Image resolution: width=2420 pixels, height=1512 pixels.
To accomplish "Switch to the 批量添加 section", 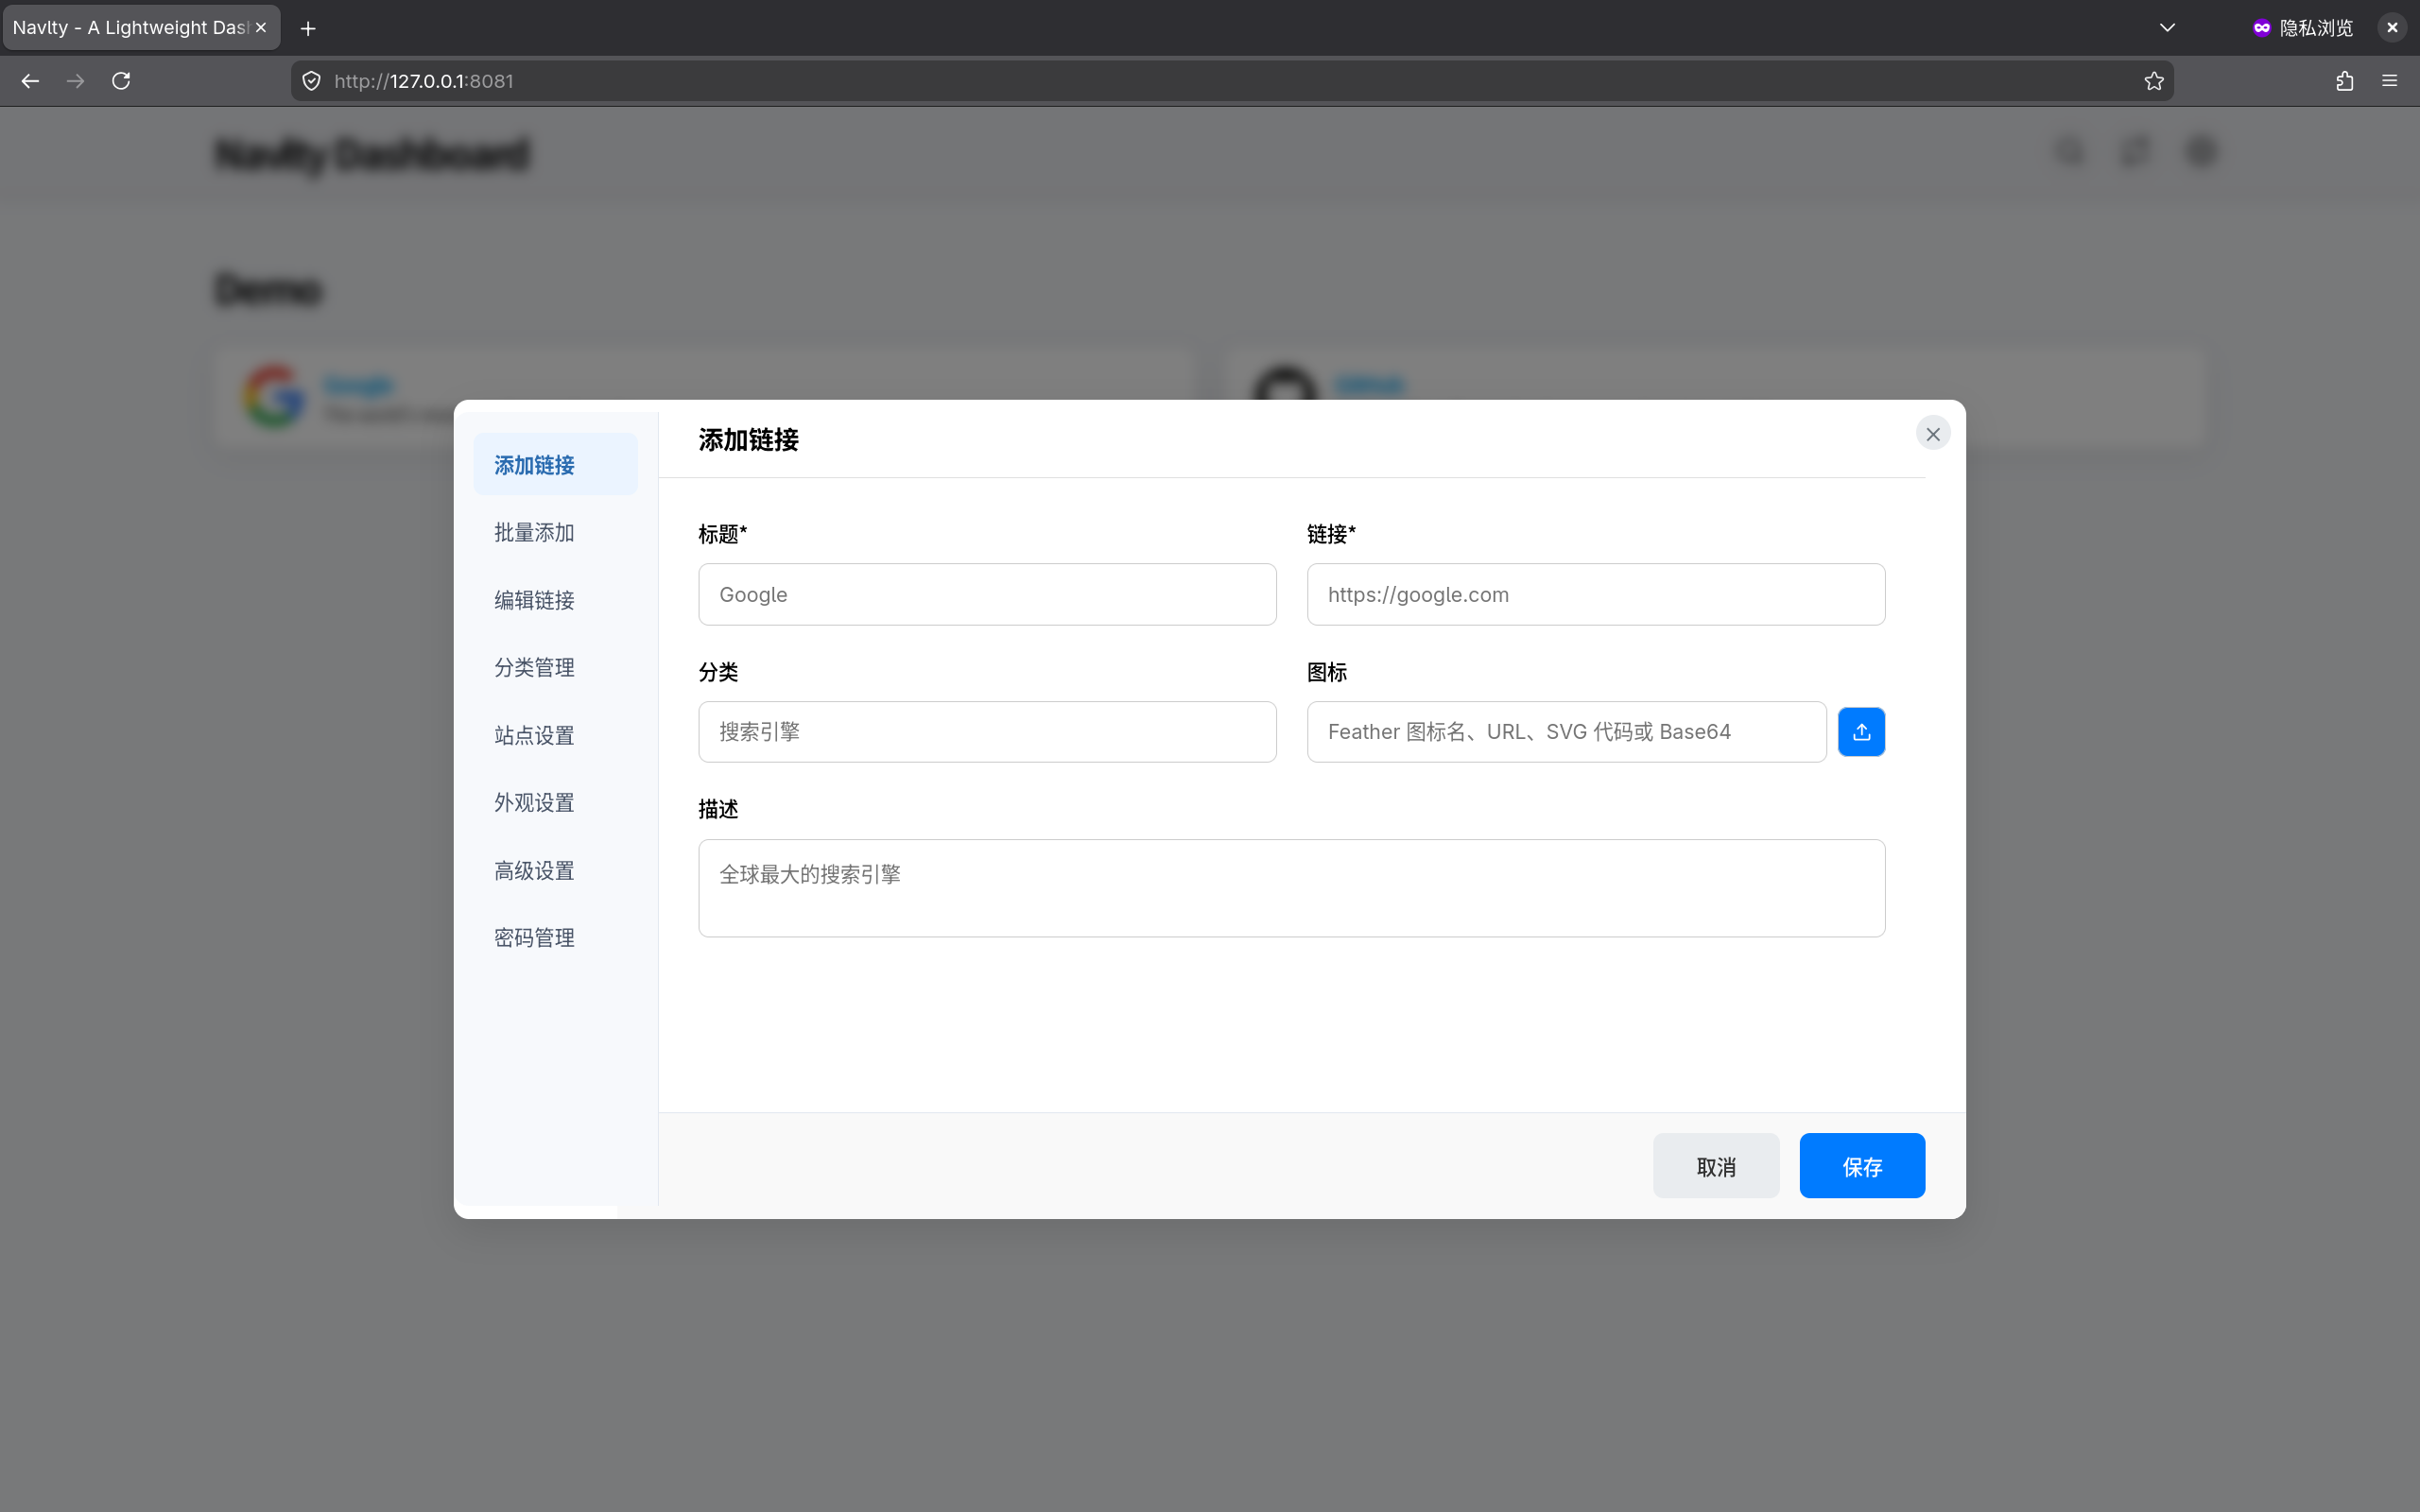I will click(534, 532).
